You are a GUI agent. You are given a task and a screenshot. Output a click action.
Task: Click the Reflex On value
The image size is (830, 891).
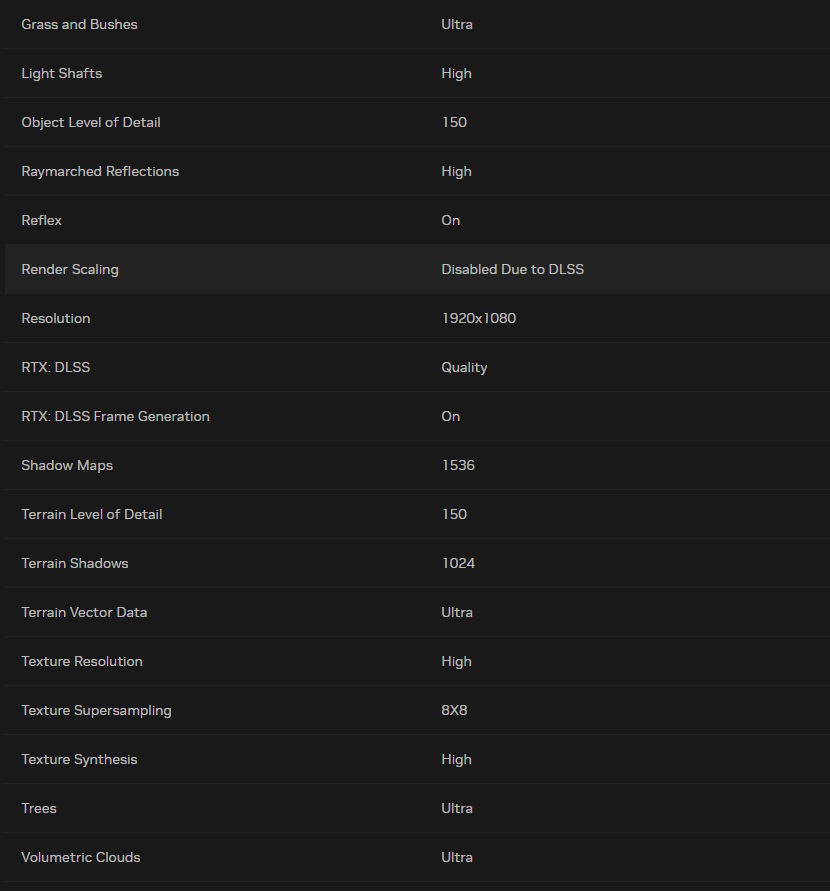[451, 220]
